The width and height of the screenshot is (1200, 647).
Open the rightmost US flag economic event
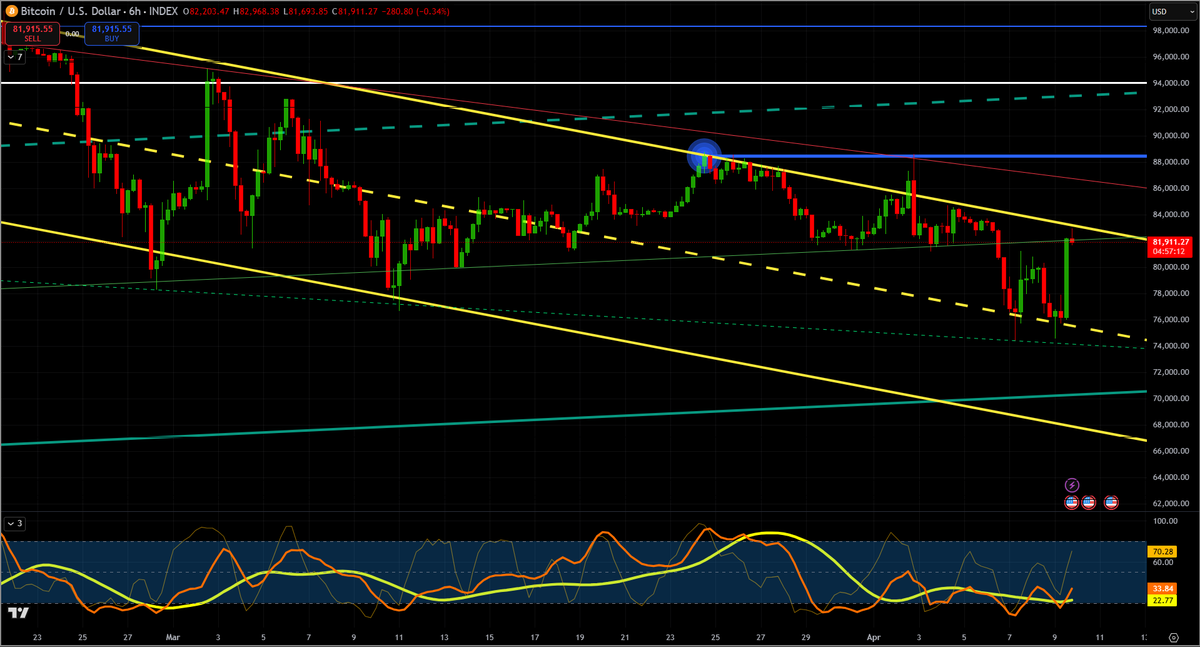[x=1111, y=502]
